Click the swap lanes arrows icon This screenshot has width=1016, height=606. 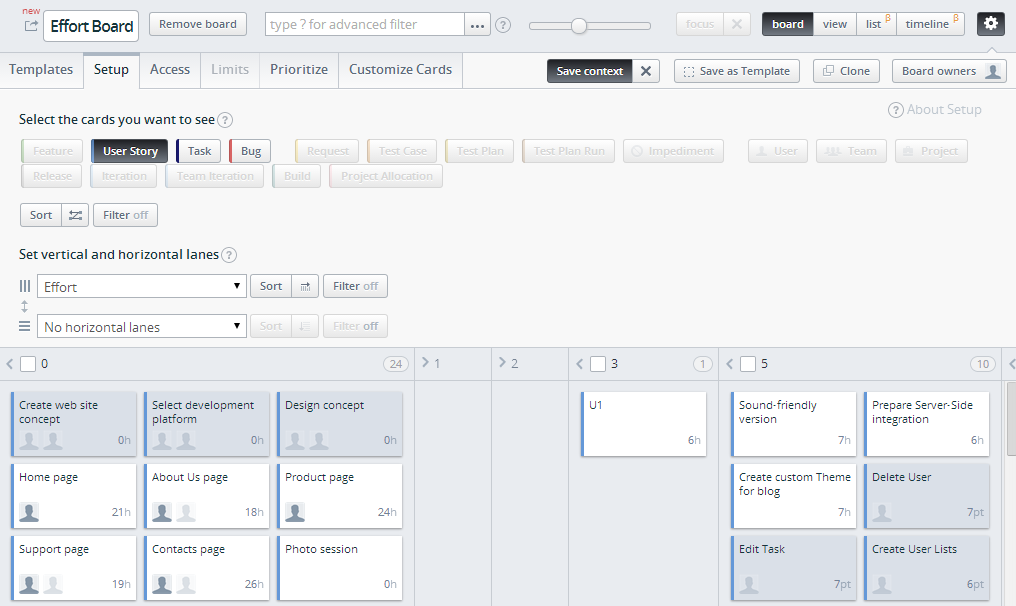25,306
